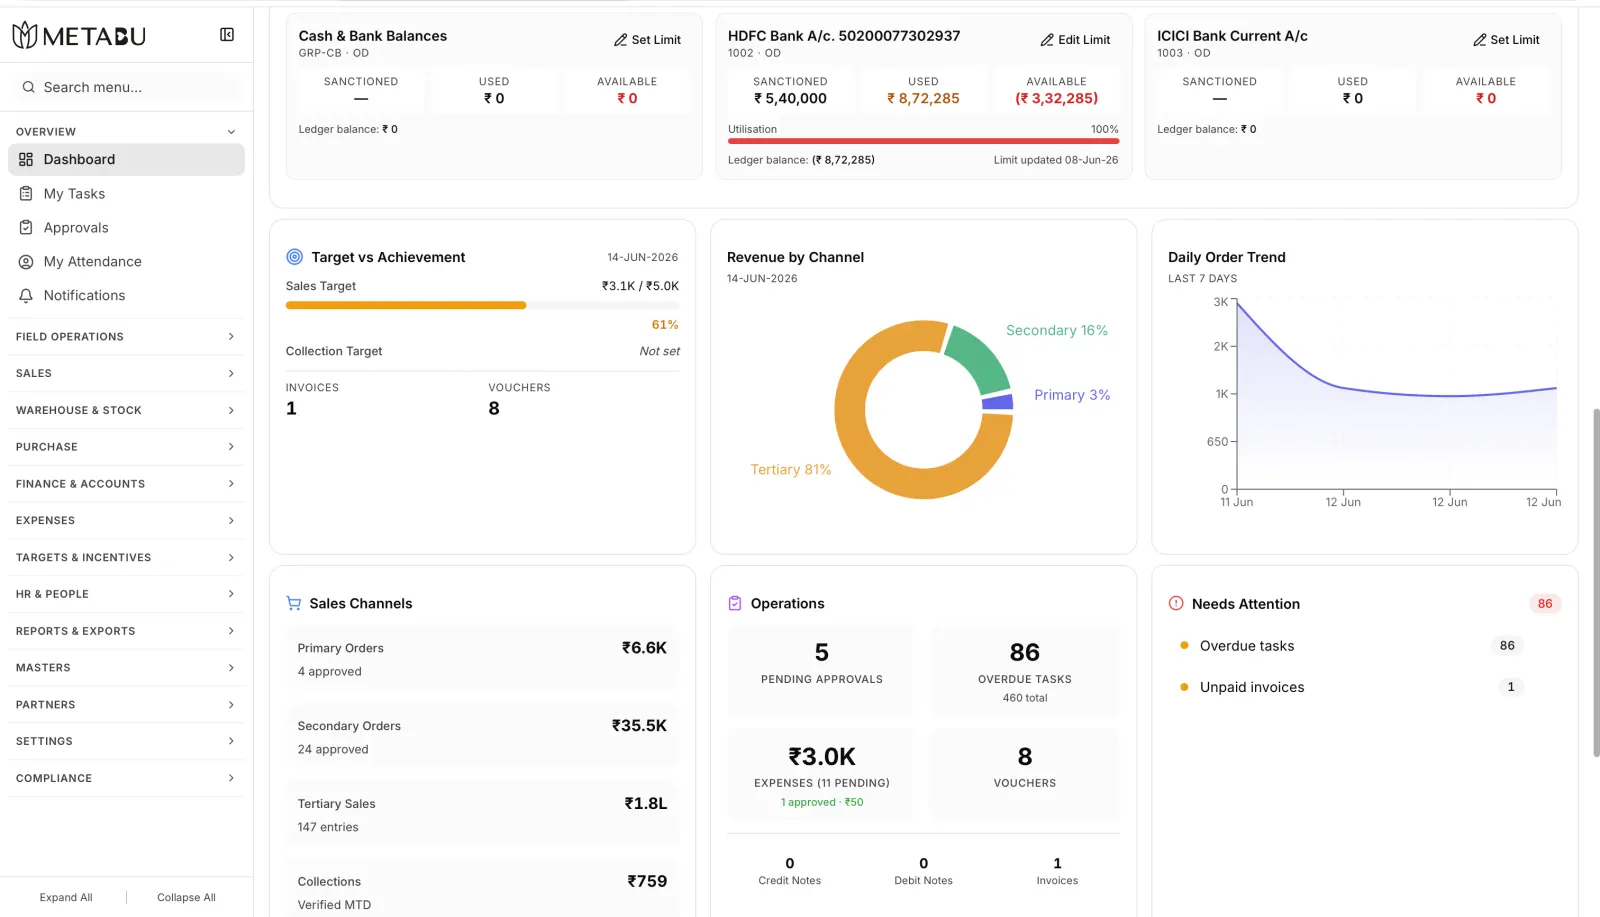Expand the Warehouse & Stock section
Image resolution: width=1600 pixels, height=917 pixels.
click(125, 410)
